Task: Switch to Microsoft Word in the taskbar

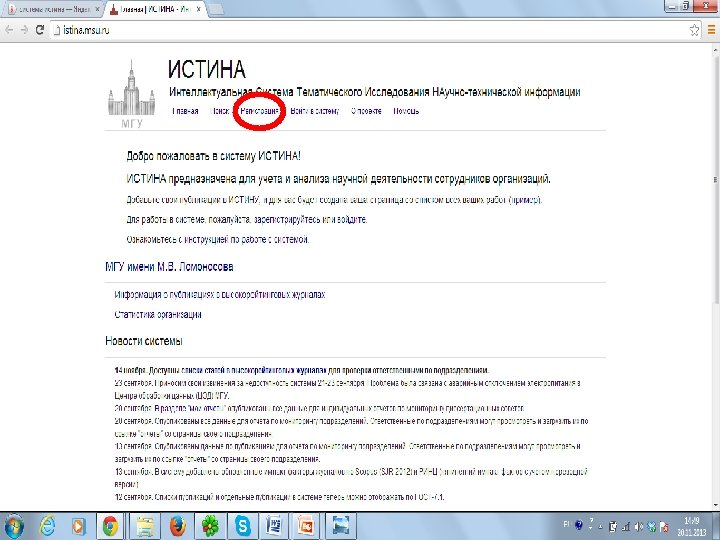Action: click(x=274, y=526)
